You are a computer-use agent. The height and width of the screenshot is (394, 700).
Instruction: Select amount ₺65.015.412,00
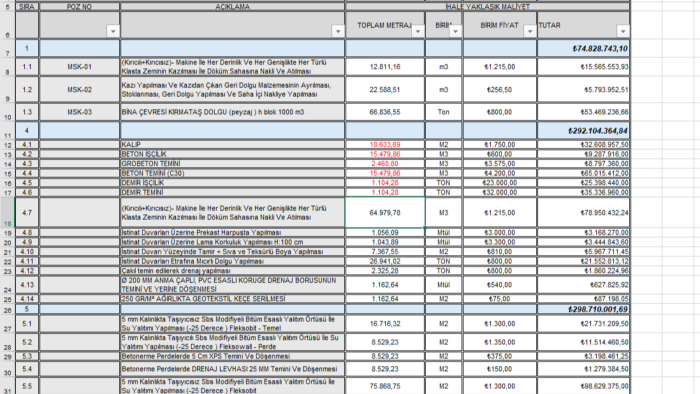click(583, 173)
